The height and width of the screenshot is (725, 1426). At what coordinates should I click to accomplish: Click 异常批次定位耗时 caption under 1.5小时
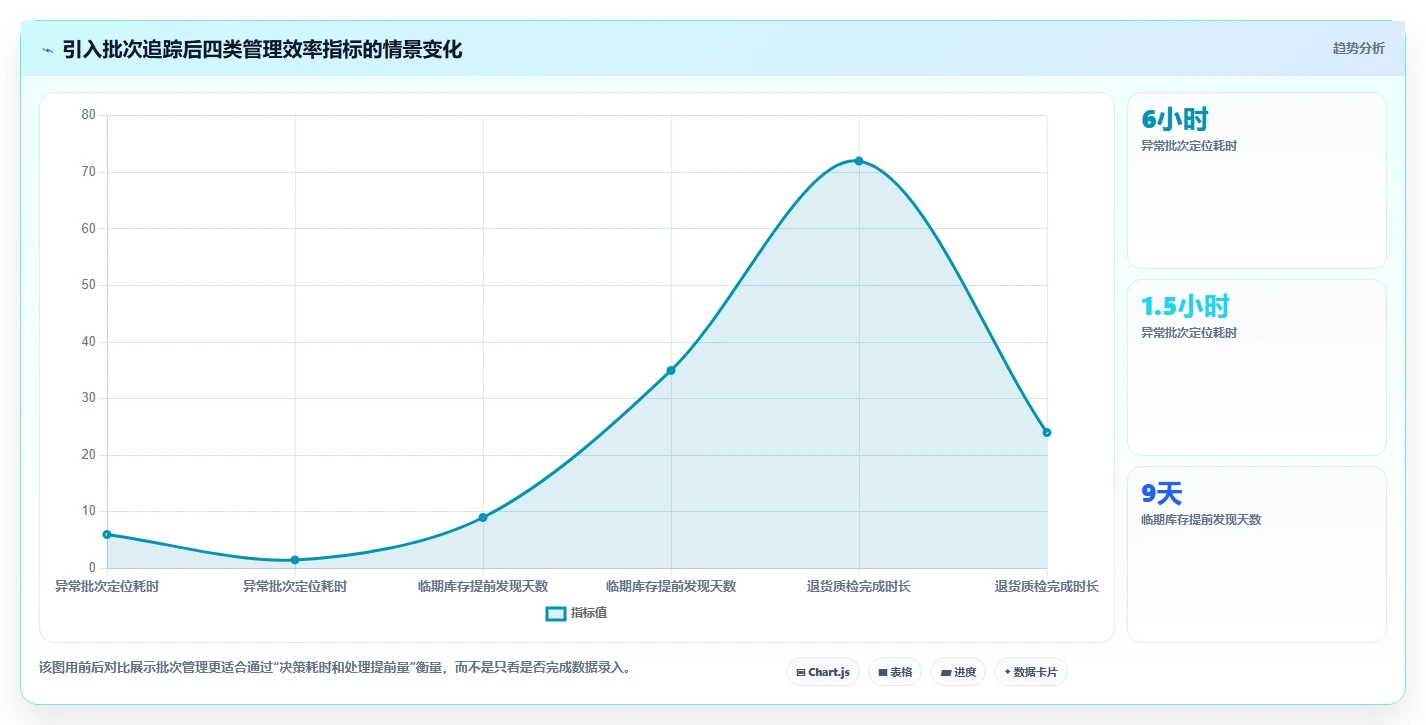pyautogui.click(x=1189, y=333)
